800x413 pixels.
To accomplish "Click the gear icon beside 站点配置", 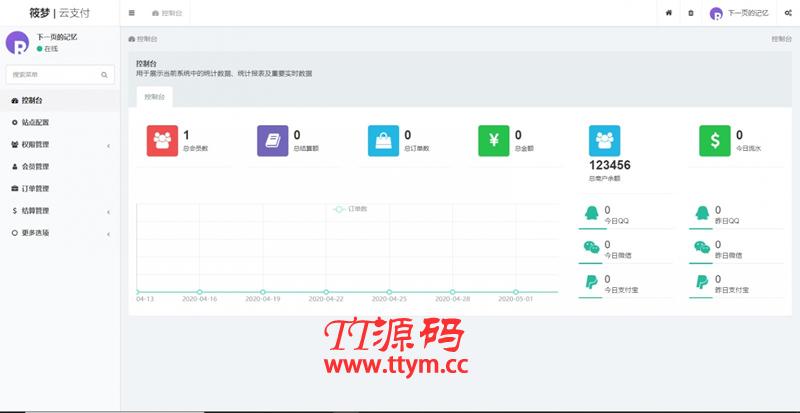I will (14, 123).
